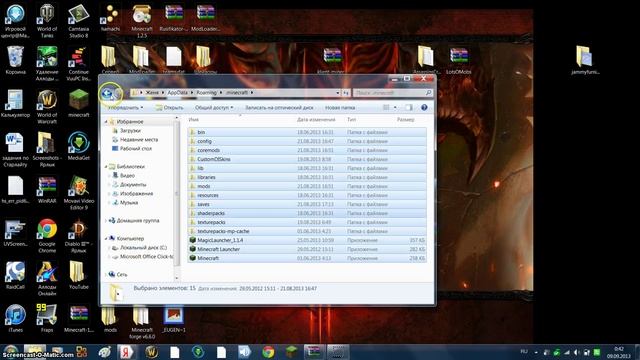Screen dimensions: 640x360
Task: Refresh the folder with address bar refresh button
Action: [346, 93]
